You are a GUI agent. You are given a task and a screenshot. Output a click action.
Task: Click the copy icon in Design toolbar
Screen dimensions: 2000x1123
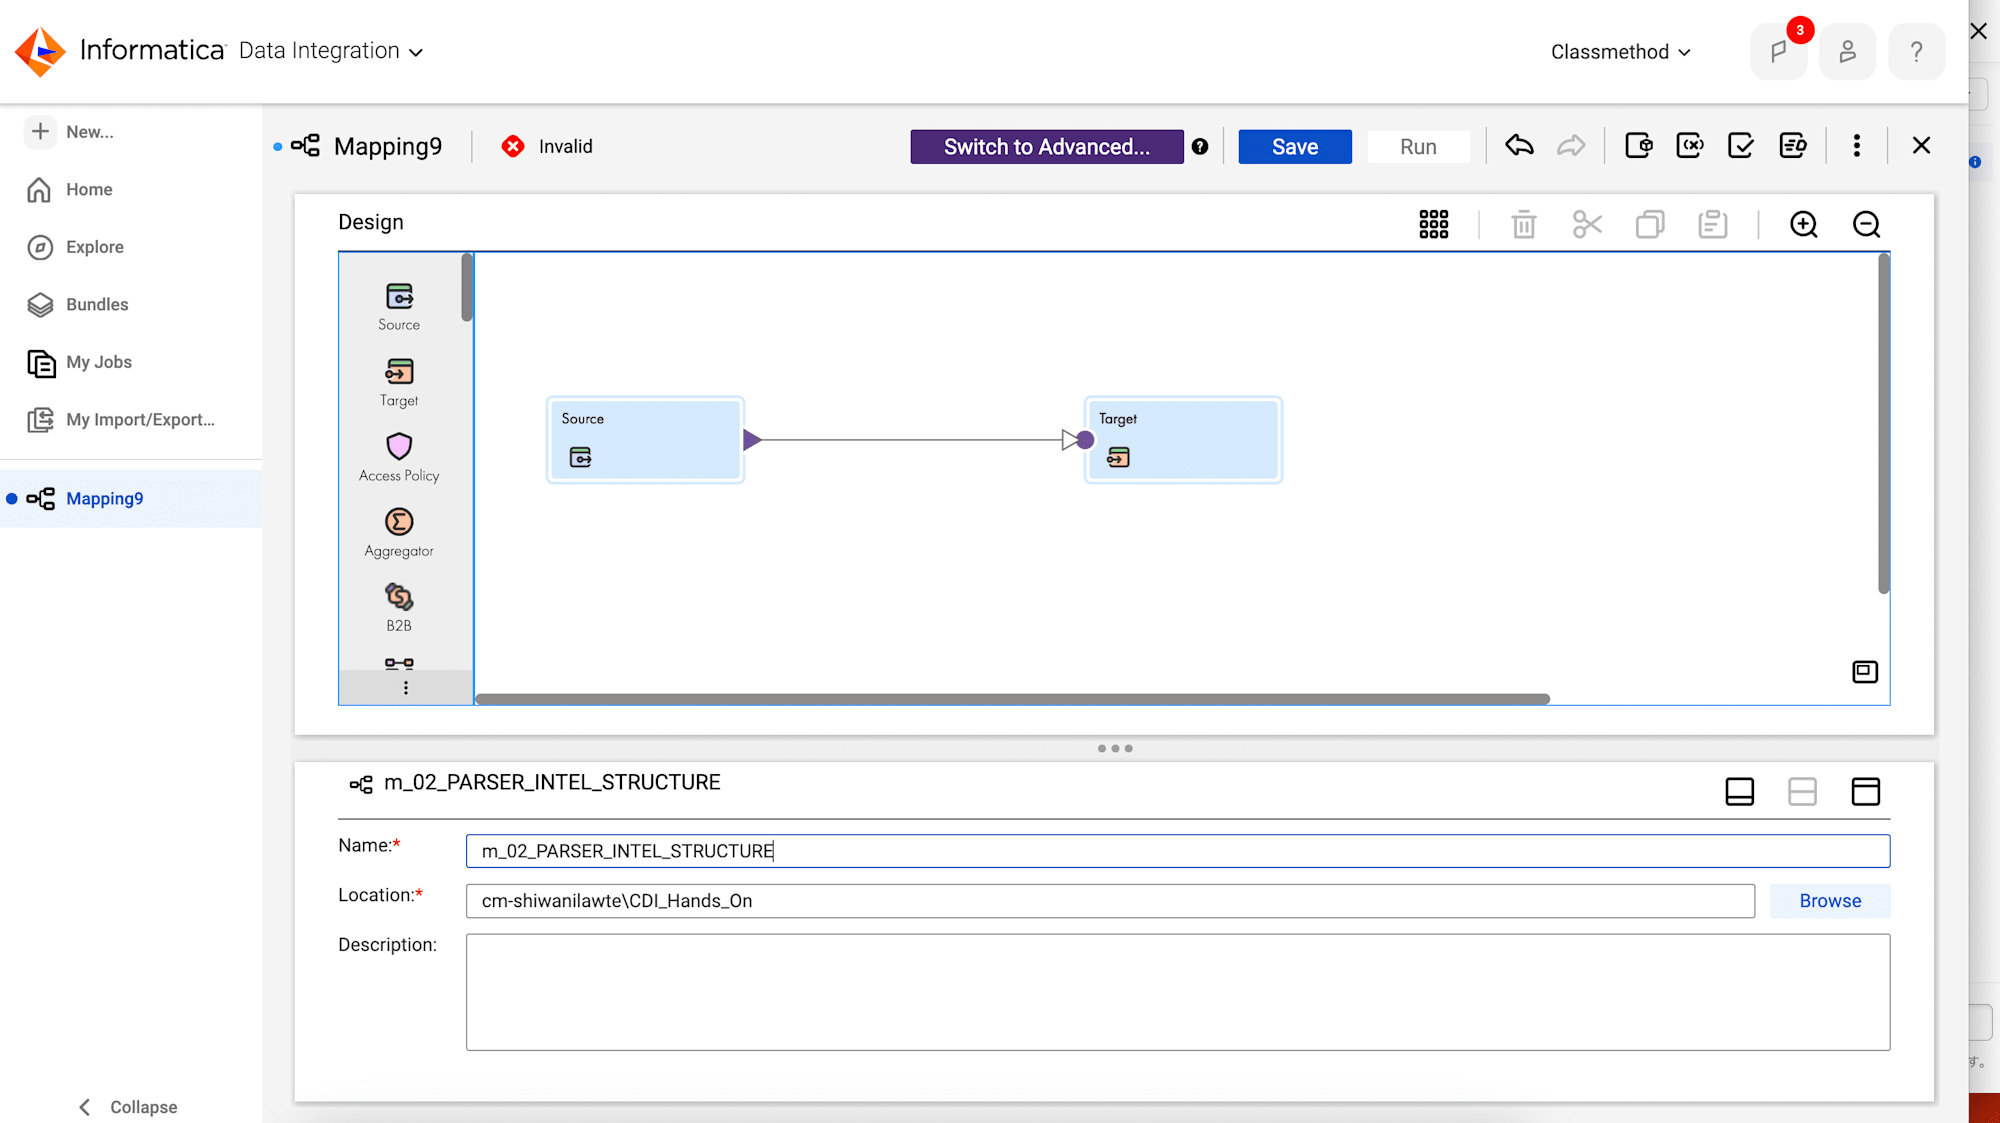[1650, 224]
